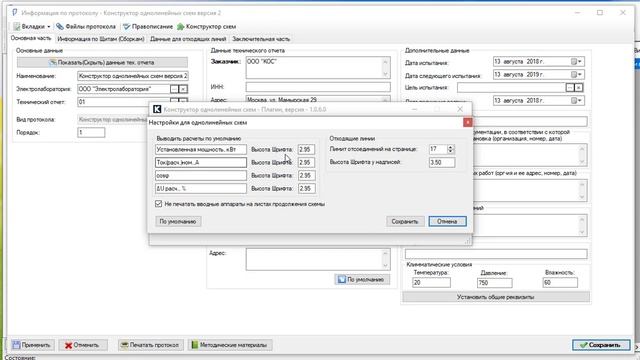The width and height of the screenshot is (640, 360).
Task: Toggle Не печатать вводные аппараты checkbox
Action: 158,204
